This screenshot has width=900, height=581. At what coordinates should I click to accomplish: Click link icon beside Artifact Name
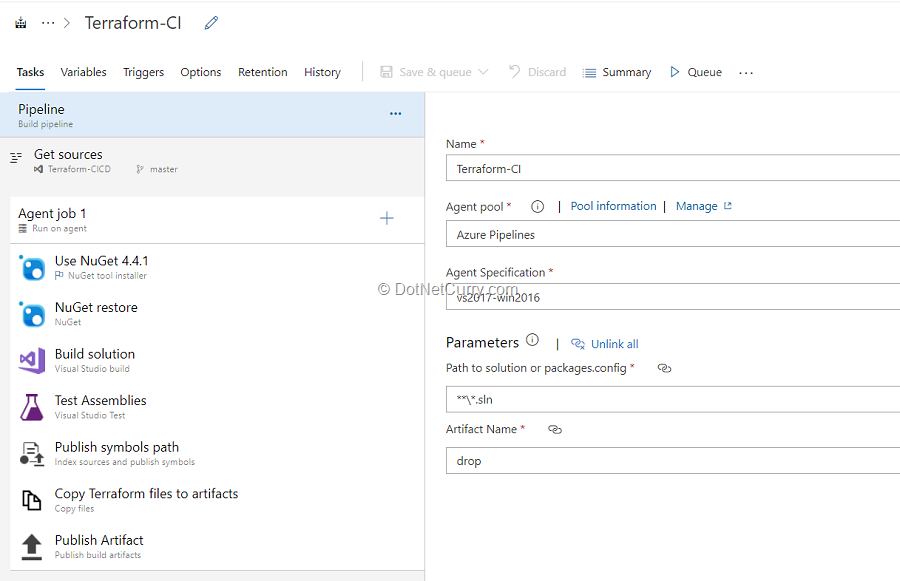point(555,429)
